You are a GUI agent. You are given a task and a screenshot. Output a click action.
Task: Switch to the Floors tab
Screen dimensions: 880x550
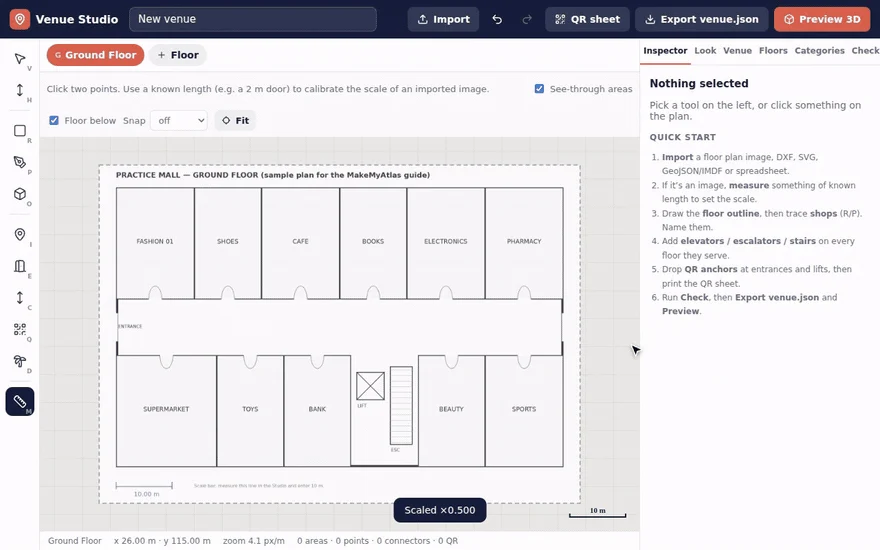(x=773, y=51)
